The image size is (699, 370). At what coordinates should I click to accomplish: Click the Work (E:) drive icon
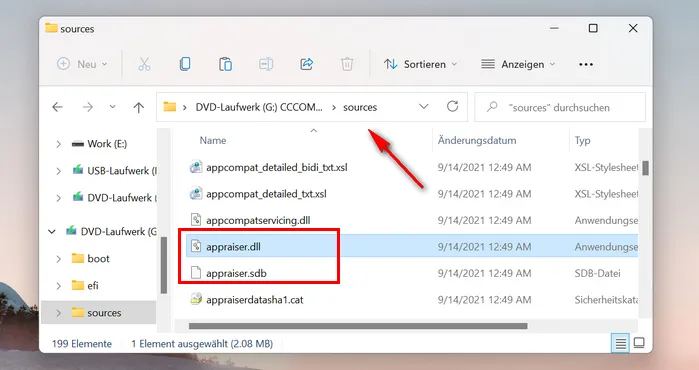[78, 144]
